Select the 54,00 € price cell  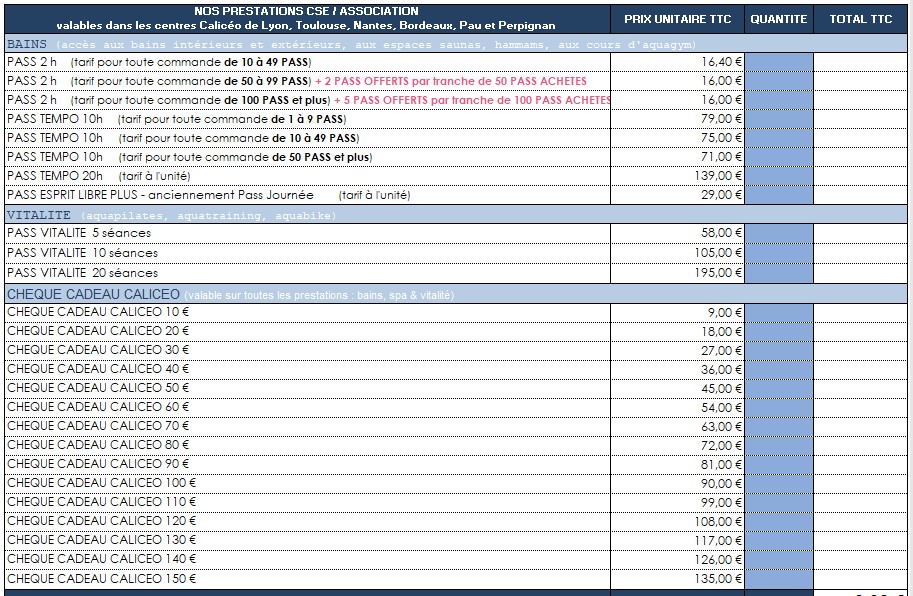click(x=677, y=407)
